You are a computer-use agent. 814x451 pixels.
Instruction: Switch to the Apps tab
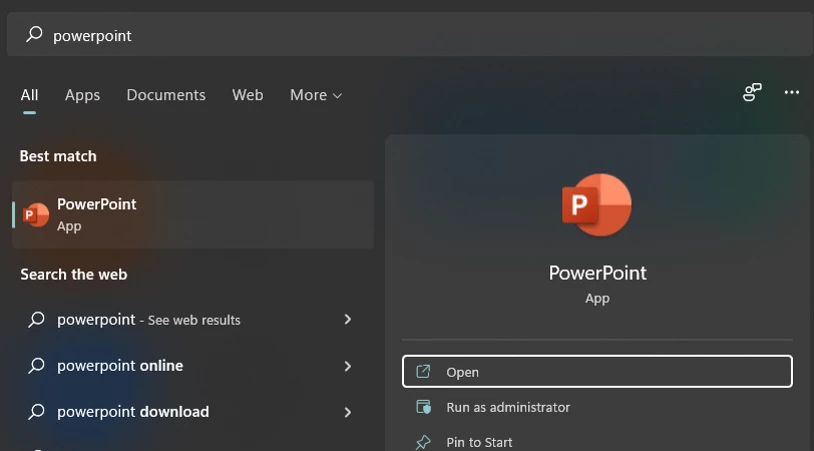[83, 95]
